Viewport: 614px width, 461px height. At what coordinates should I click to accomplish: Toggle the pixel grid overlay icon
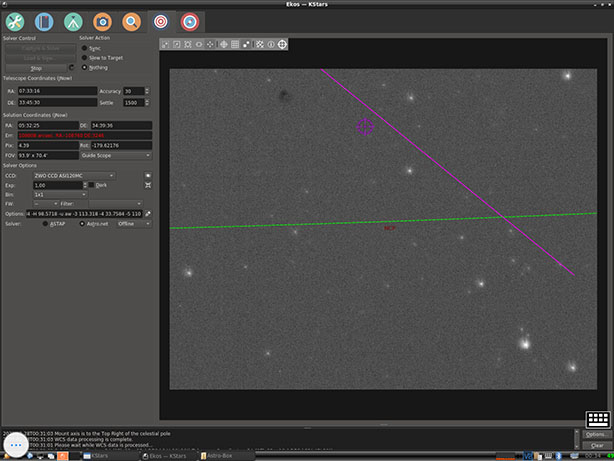[235, 44]
